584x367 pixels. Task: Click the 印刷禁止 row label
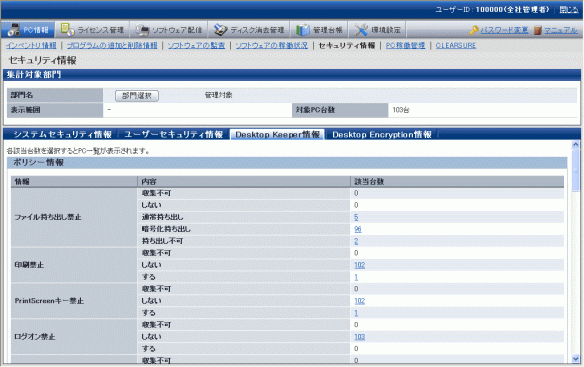click(29, 265)
